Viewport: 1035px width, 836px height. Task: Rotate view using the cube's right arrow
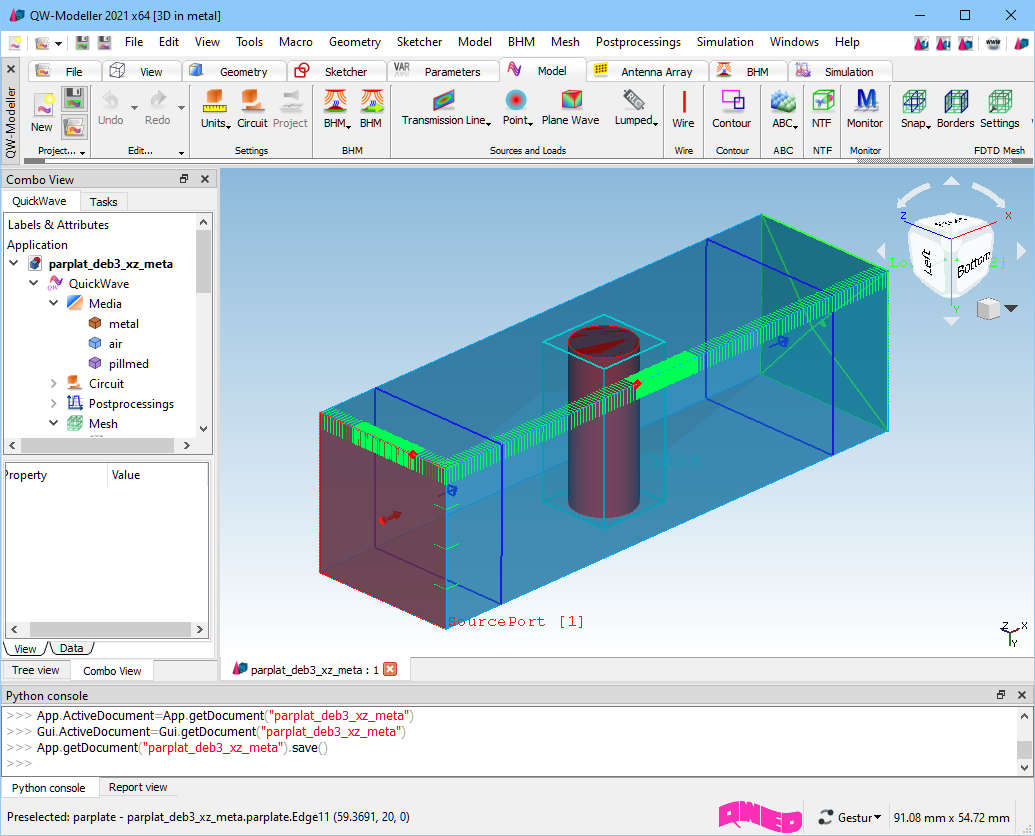[1021, 251]
